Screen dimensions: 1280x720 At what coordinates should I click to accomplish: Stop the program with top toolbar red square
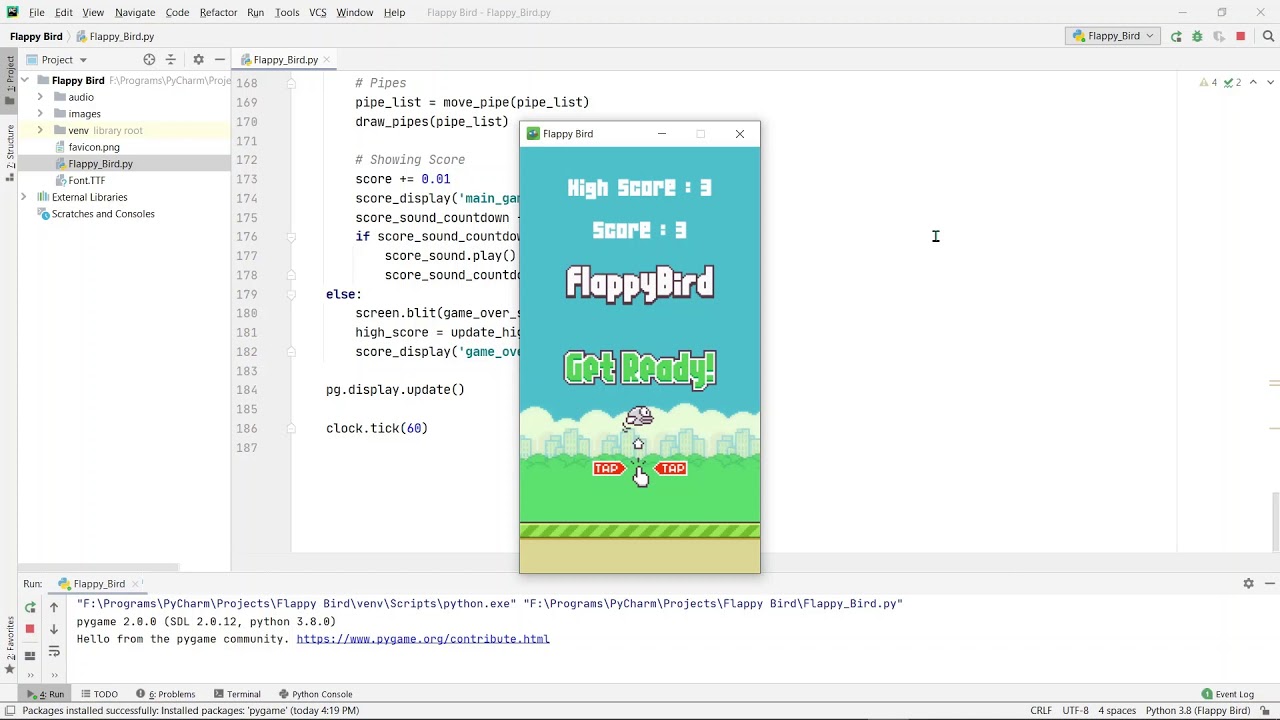coord(1241,36)
